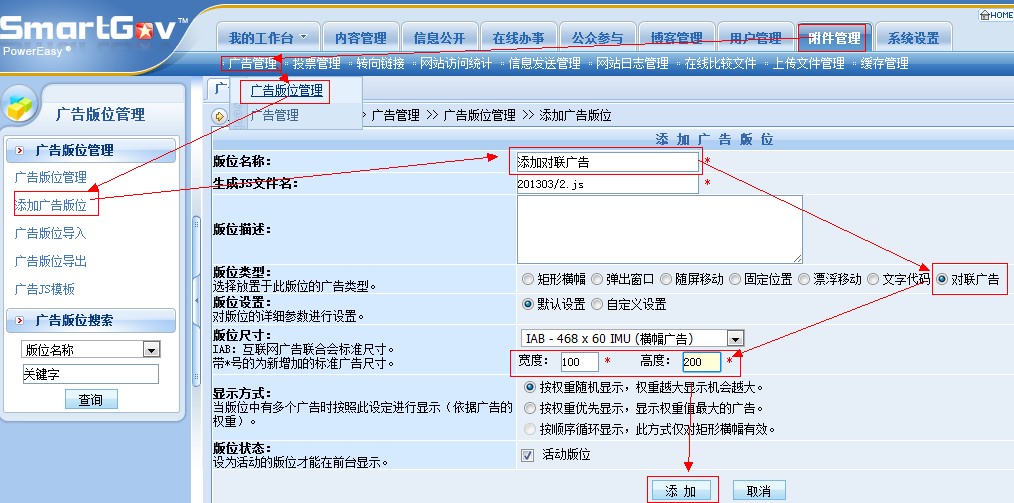Click the 缓存管理 submenu item
1014x503 pixels.
tap(884, 64)
